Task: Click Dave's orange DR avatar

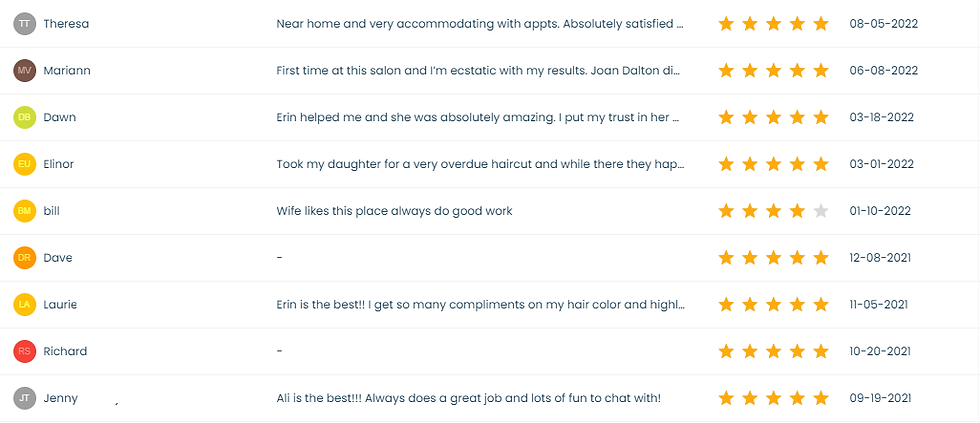Action: (x=24, y=258)
